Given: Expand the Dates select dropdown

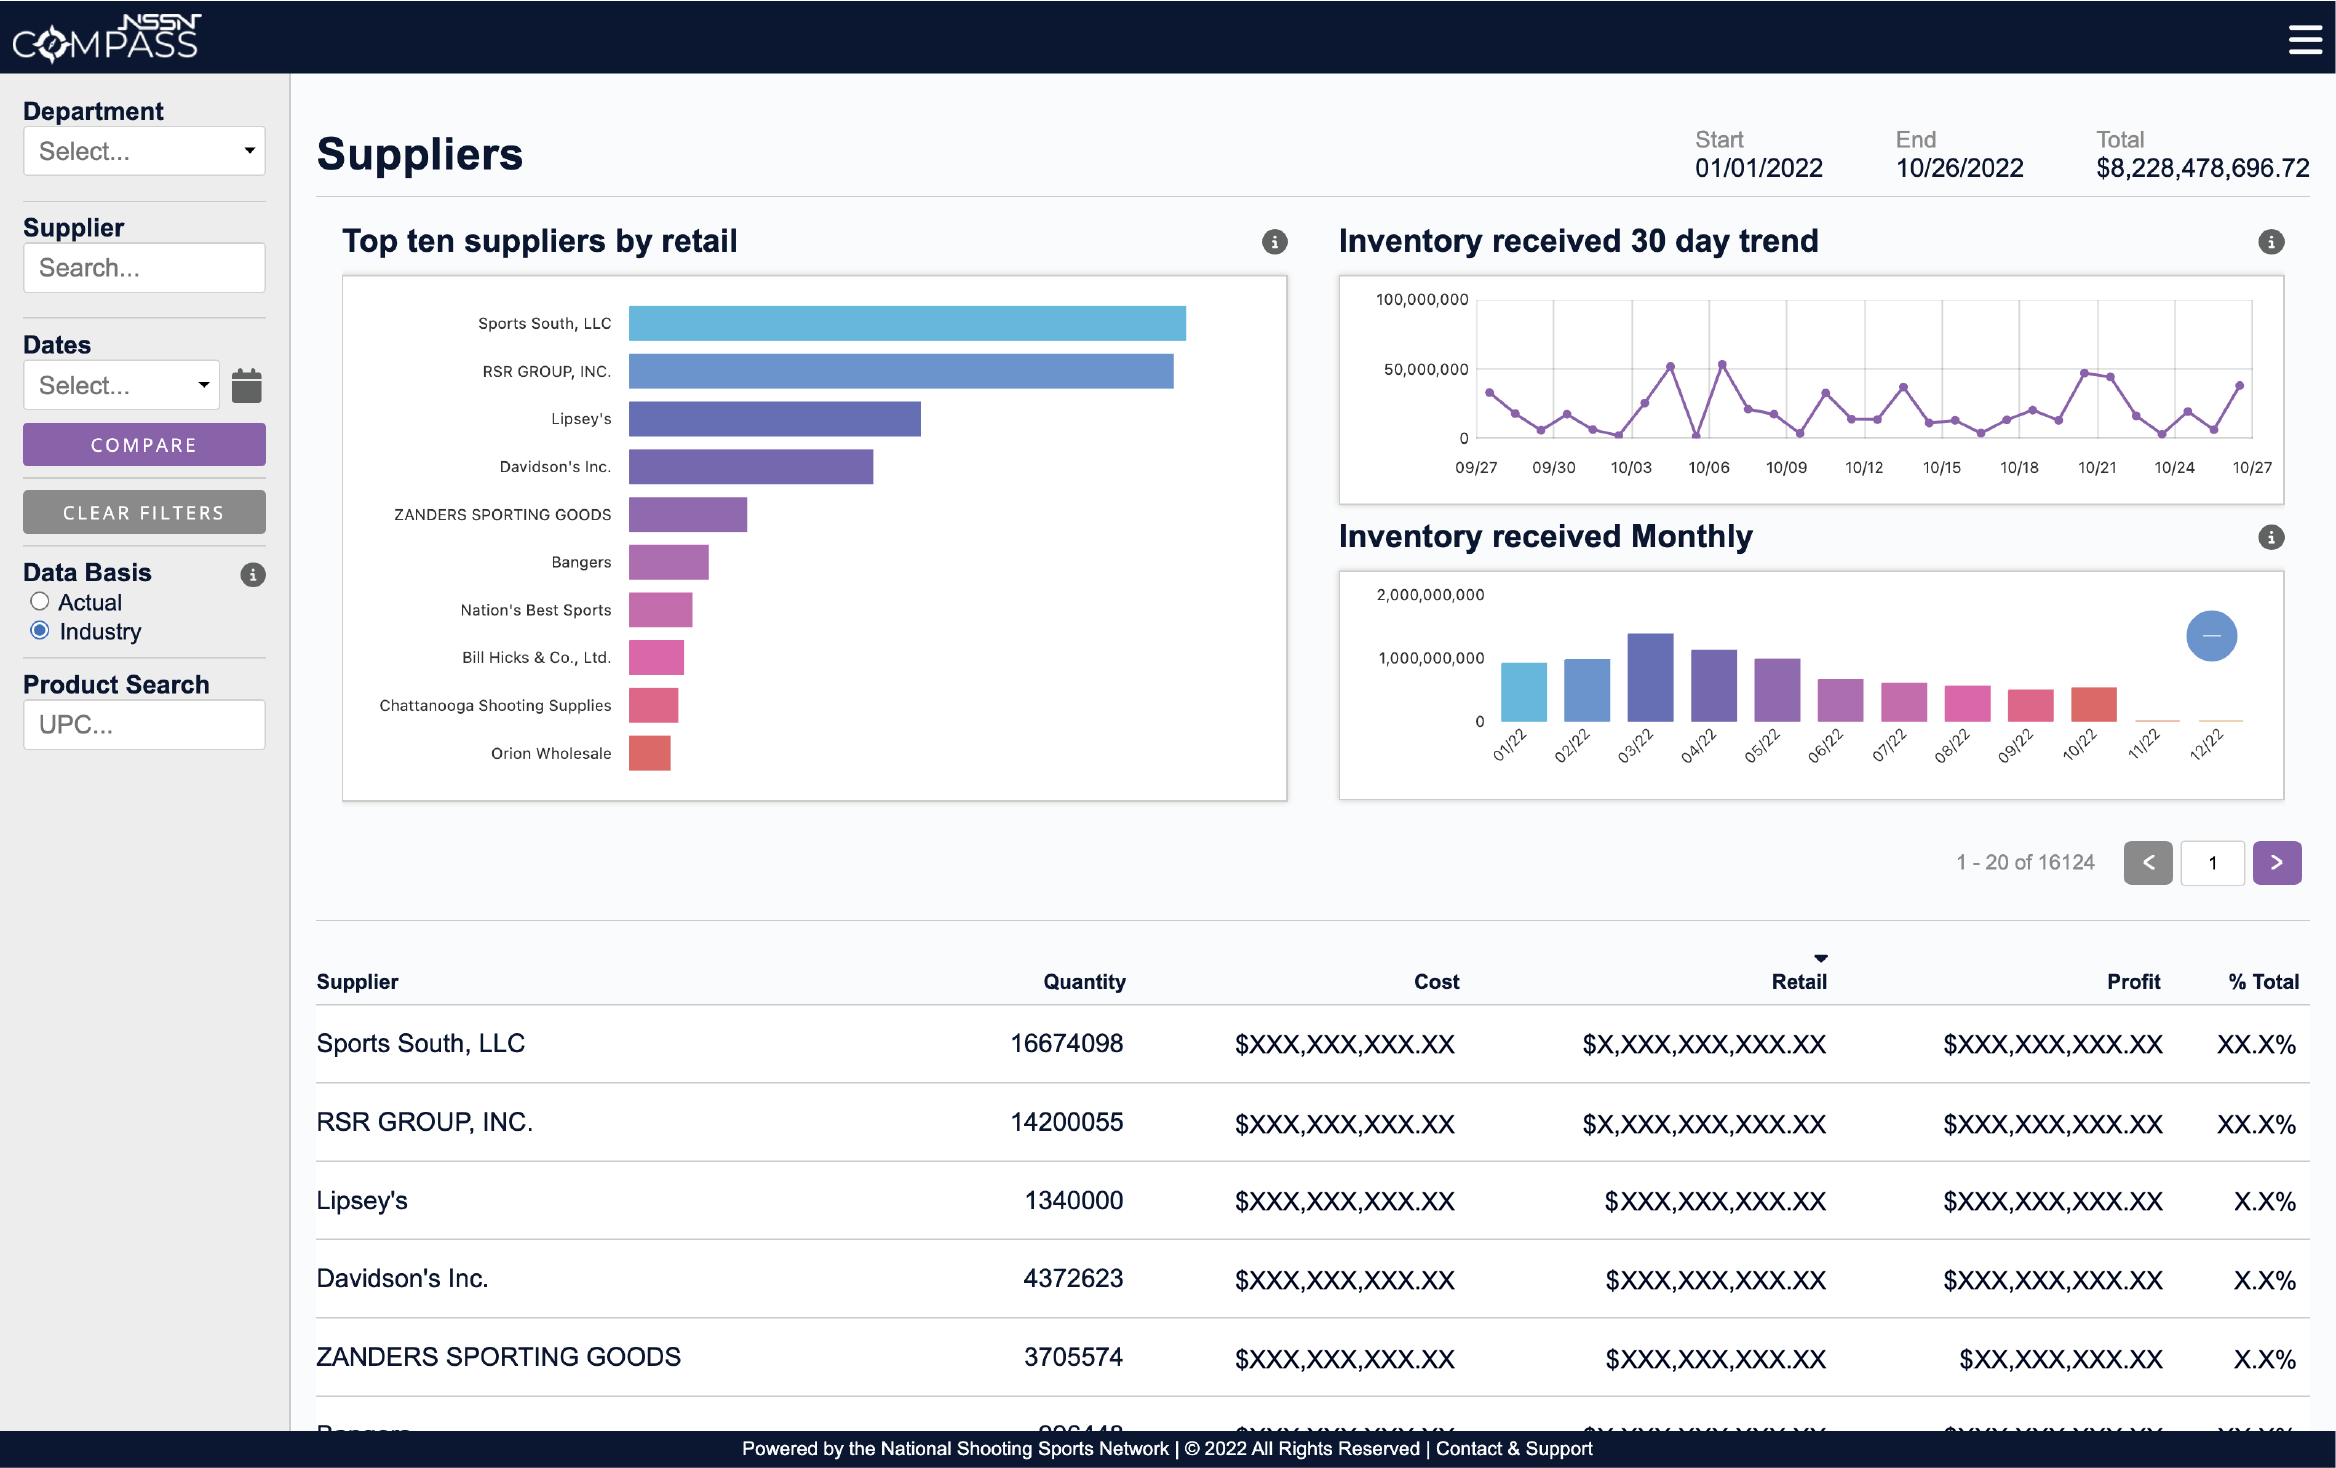Looking at the screenshot, I should (x=121, y=385).
